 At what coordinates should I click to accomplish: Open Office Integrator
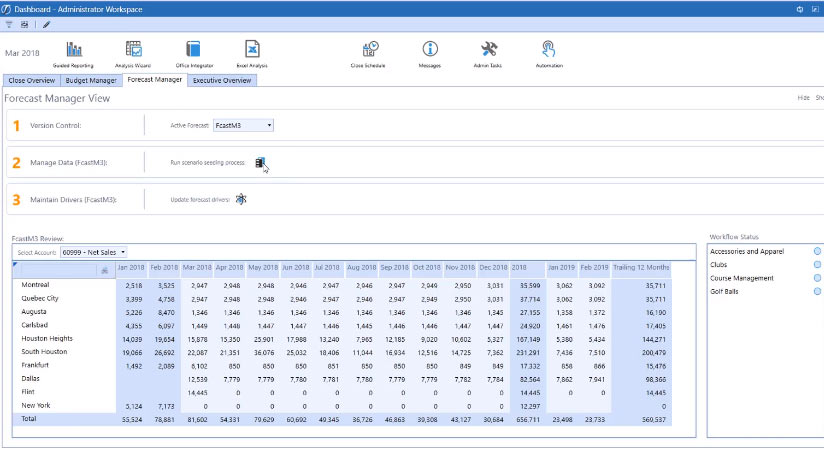pos(195,50)
